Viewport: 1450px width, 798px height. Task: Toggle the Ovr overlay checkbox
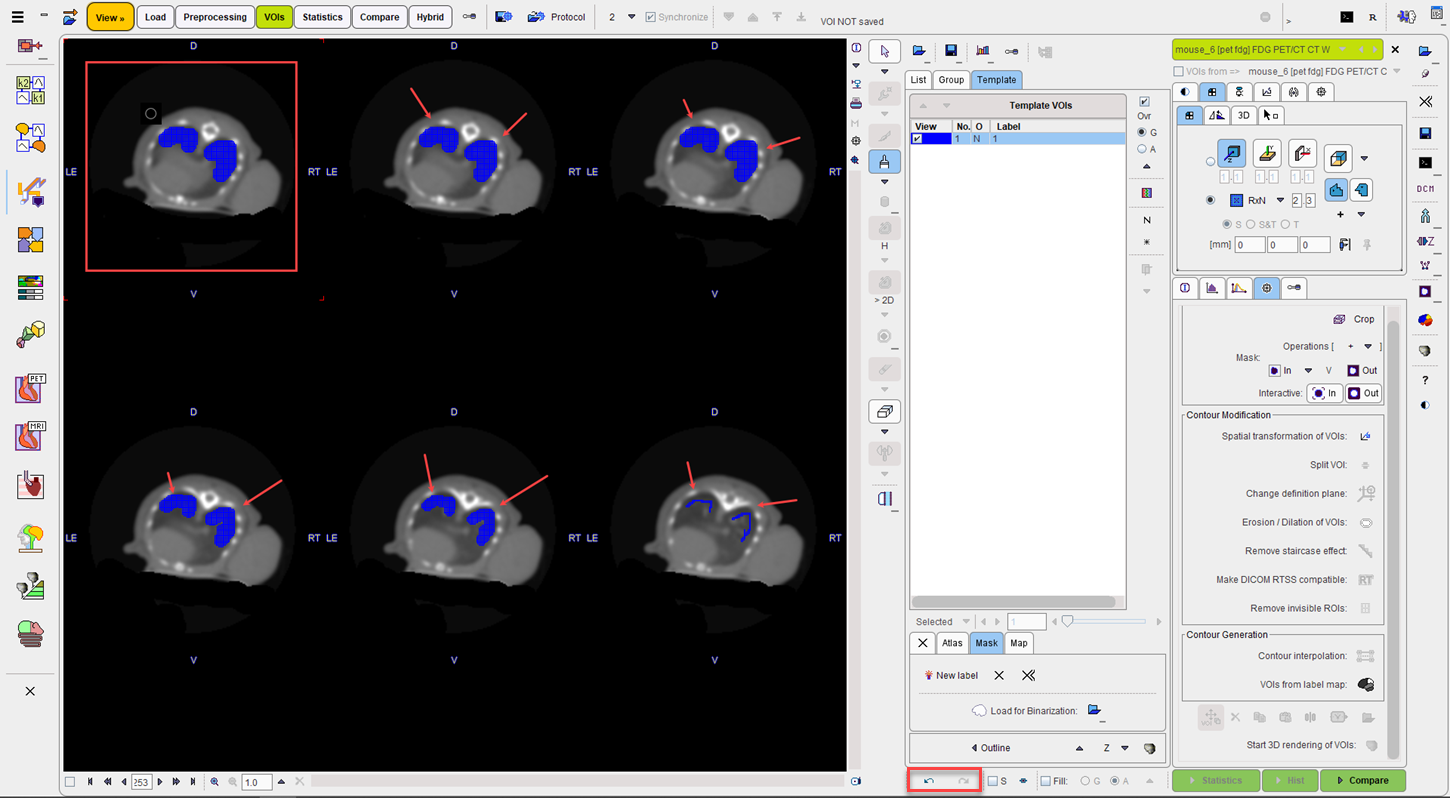tap(1145, 102)
